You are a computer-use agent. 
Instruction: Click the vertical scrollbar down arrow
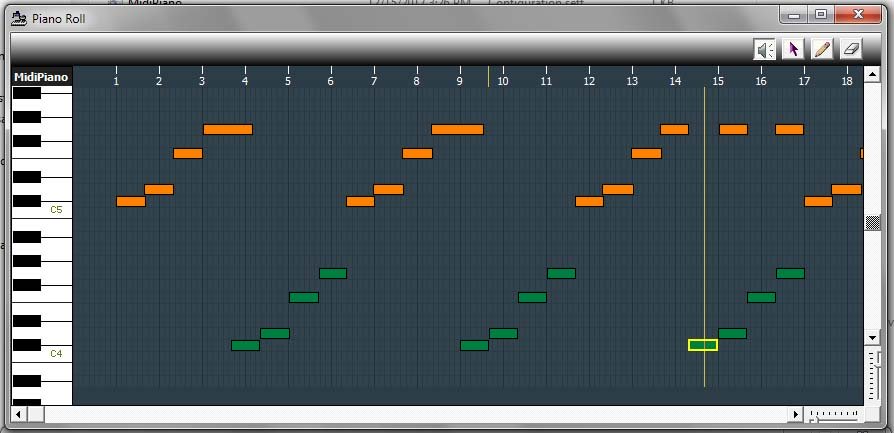[x=872, y=338]
